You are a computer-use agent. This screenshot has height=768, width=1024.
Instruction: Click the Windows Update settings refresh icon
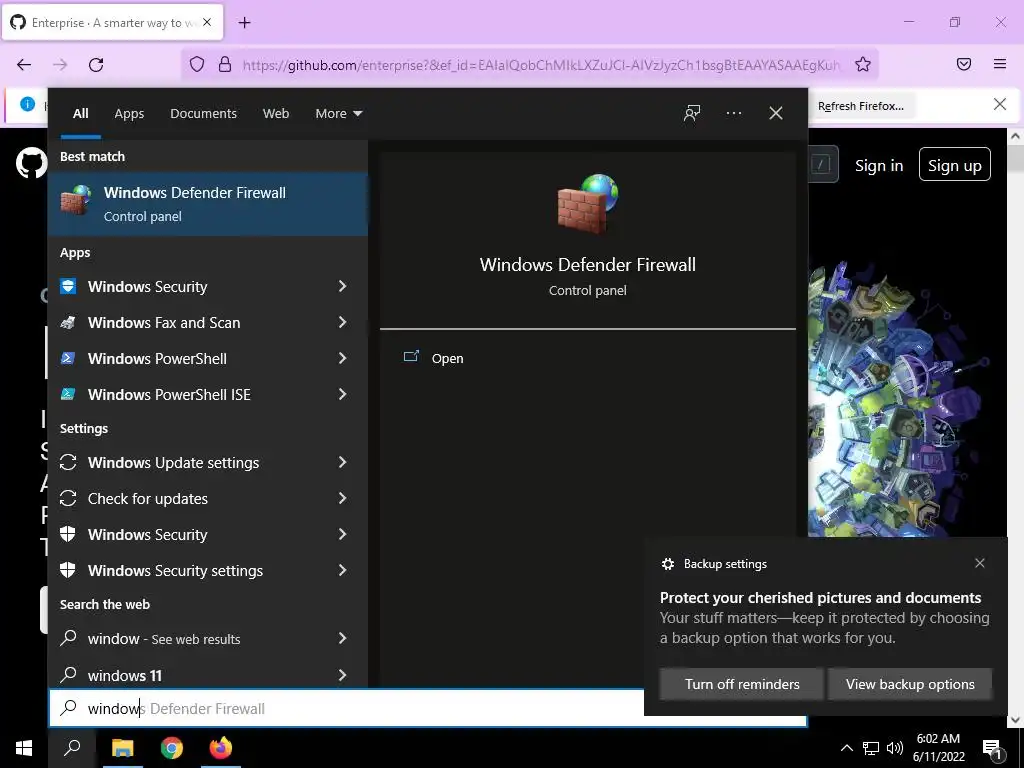point(68,462)
